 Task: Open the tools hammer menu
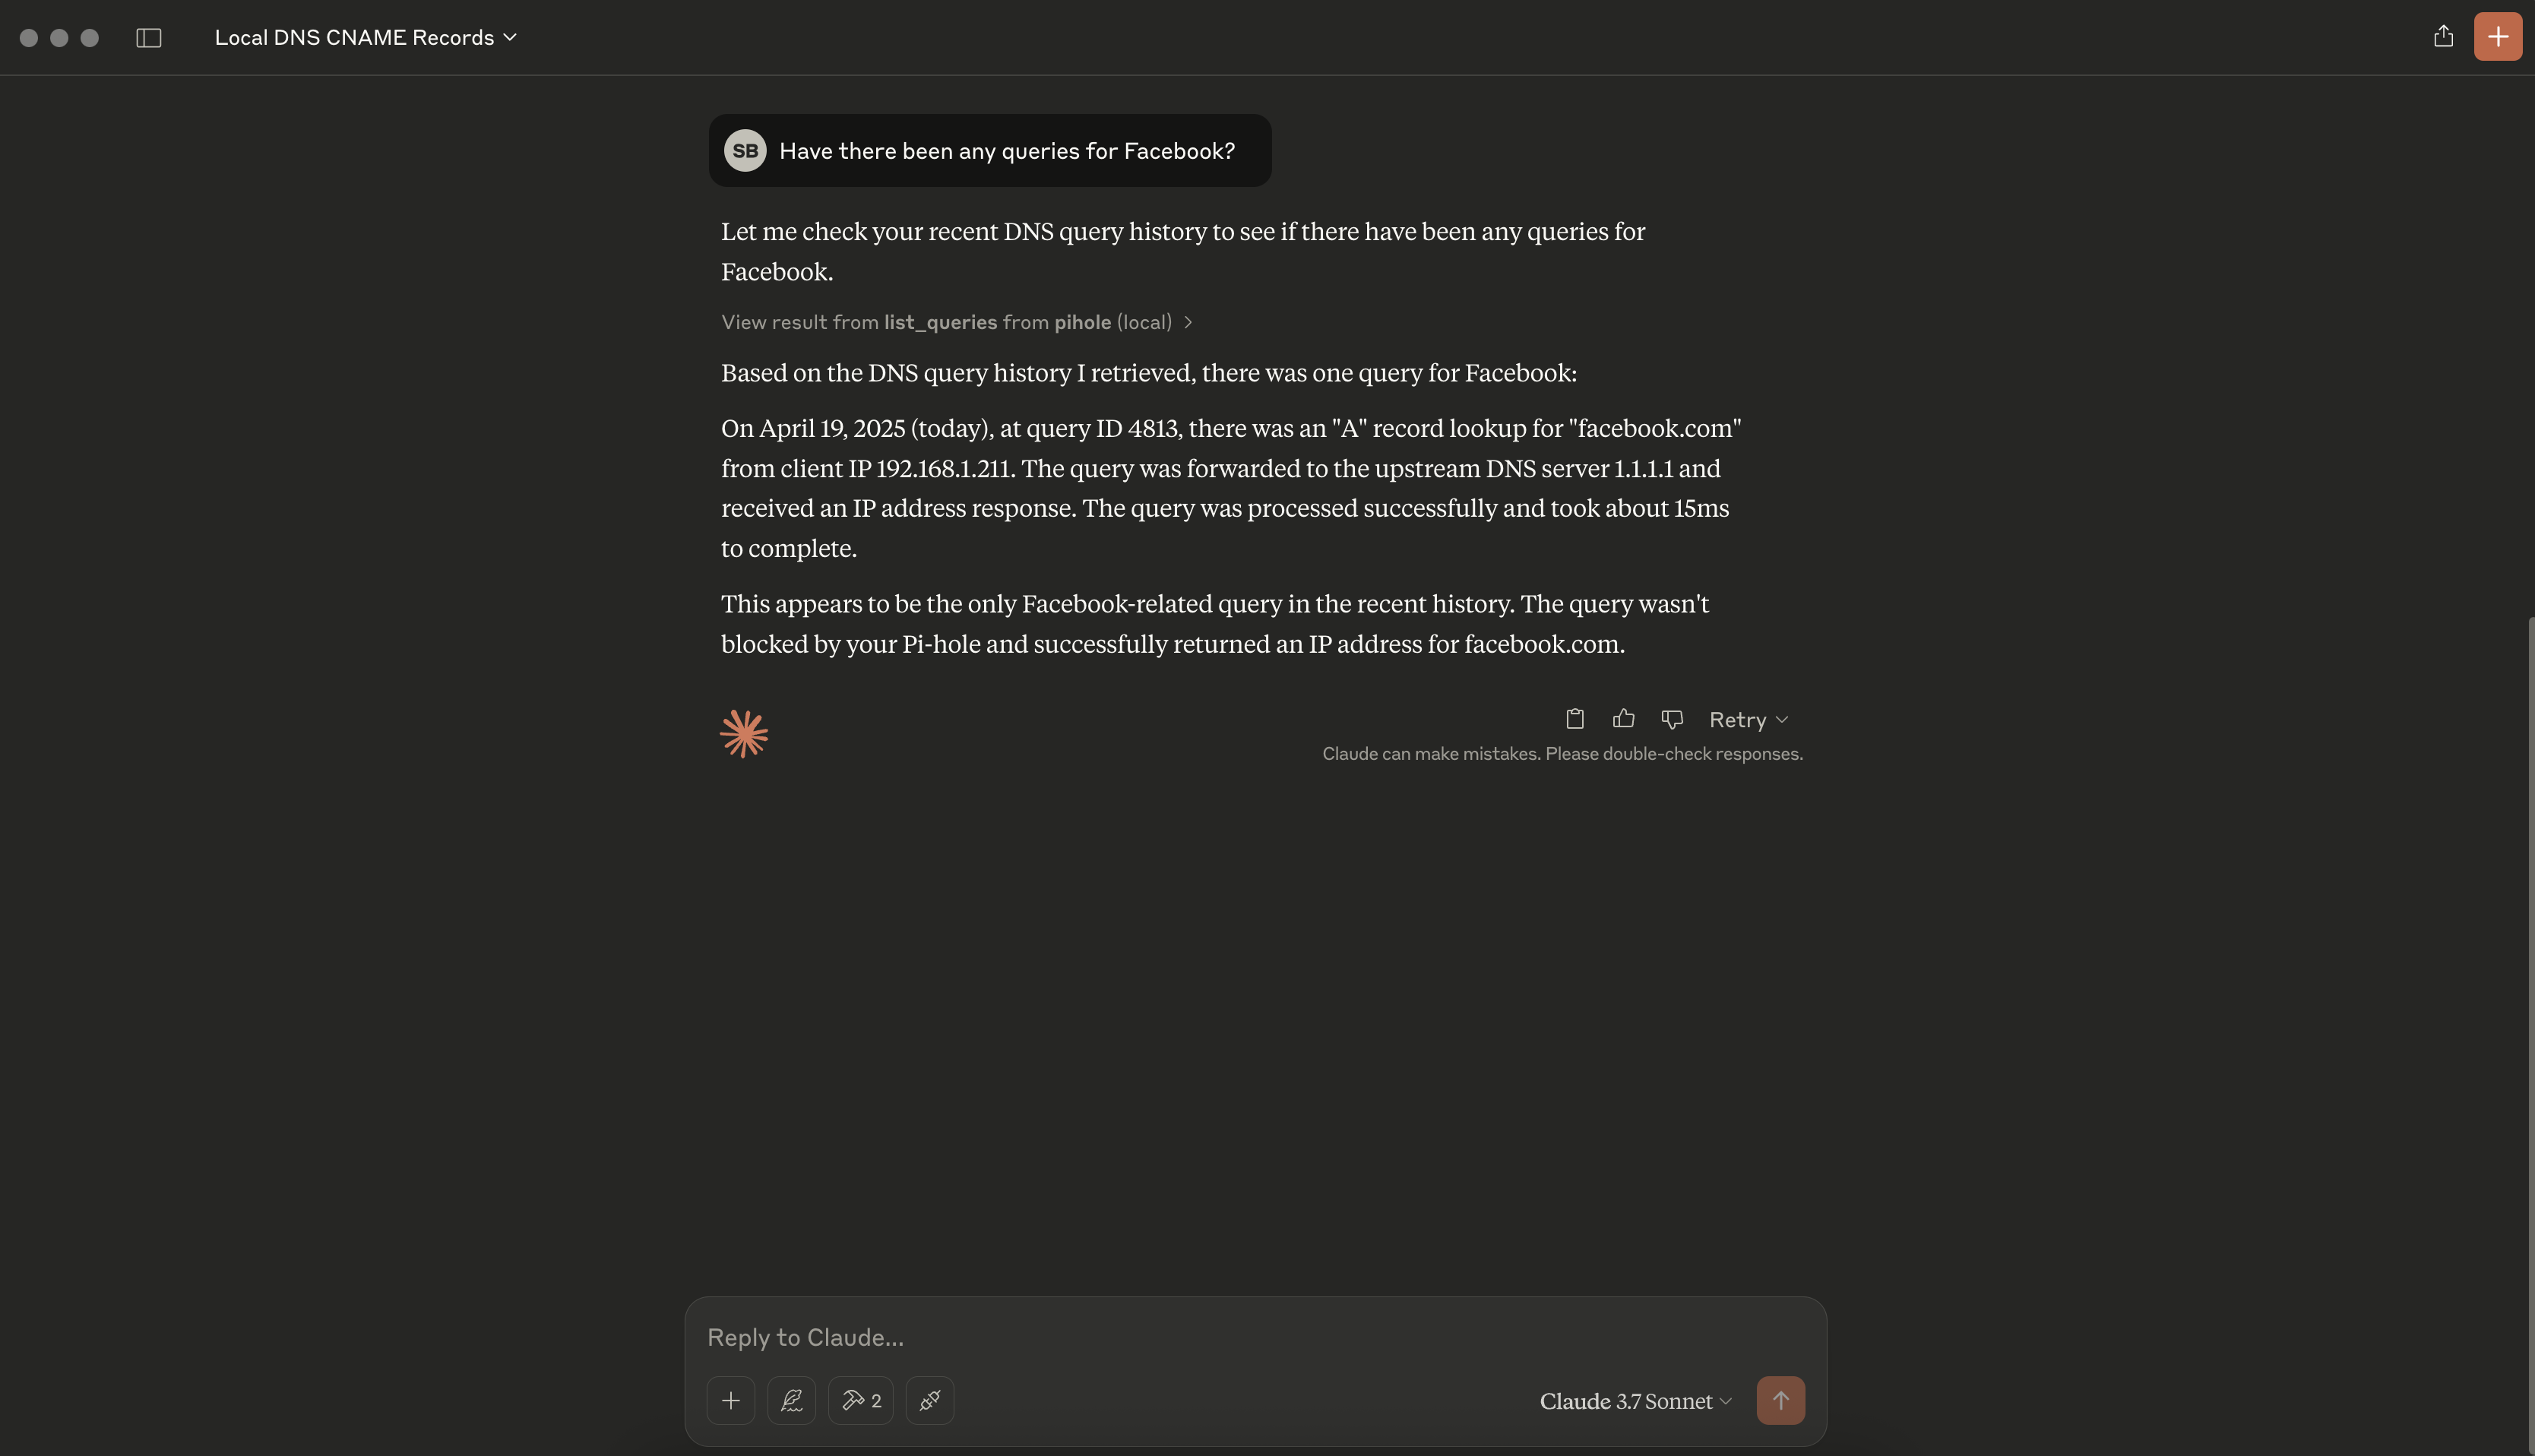[859, 1400]
